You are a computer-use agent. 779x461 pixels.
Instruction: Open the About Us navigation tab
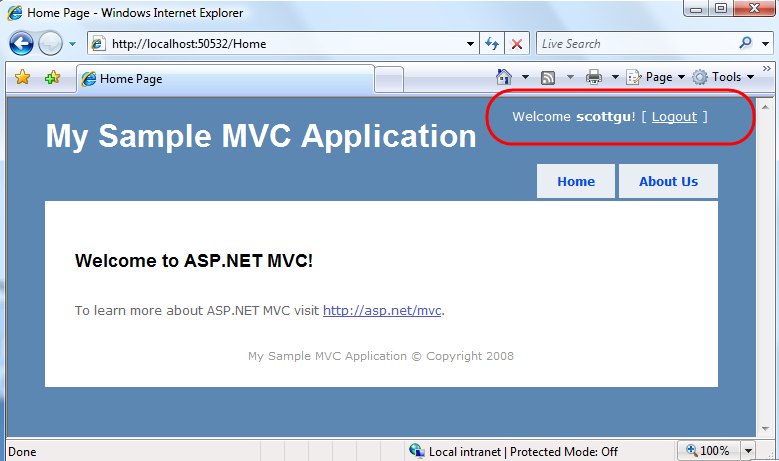(668, 181)
